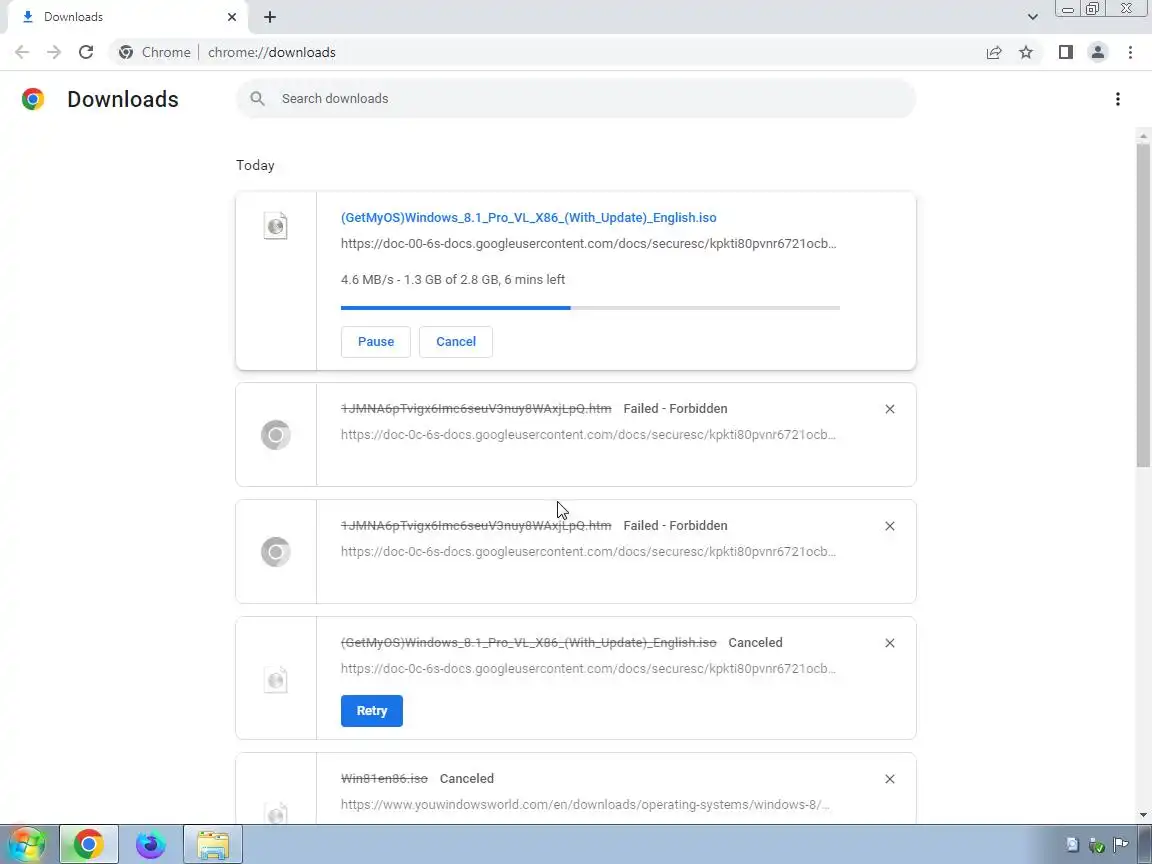Focus the Search downloads field
Viewport: 1152px width, 864px height.
pyautogui.click(x=576, y=98)
